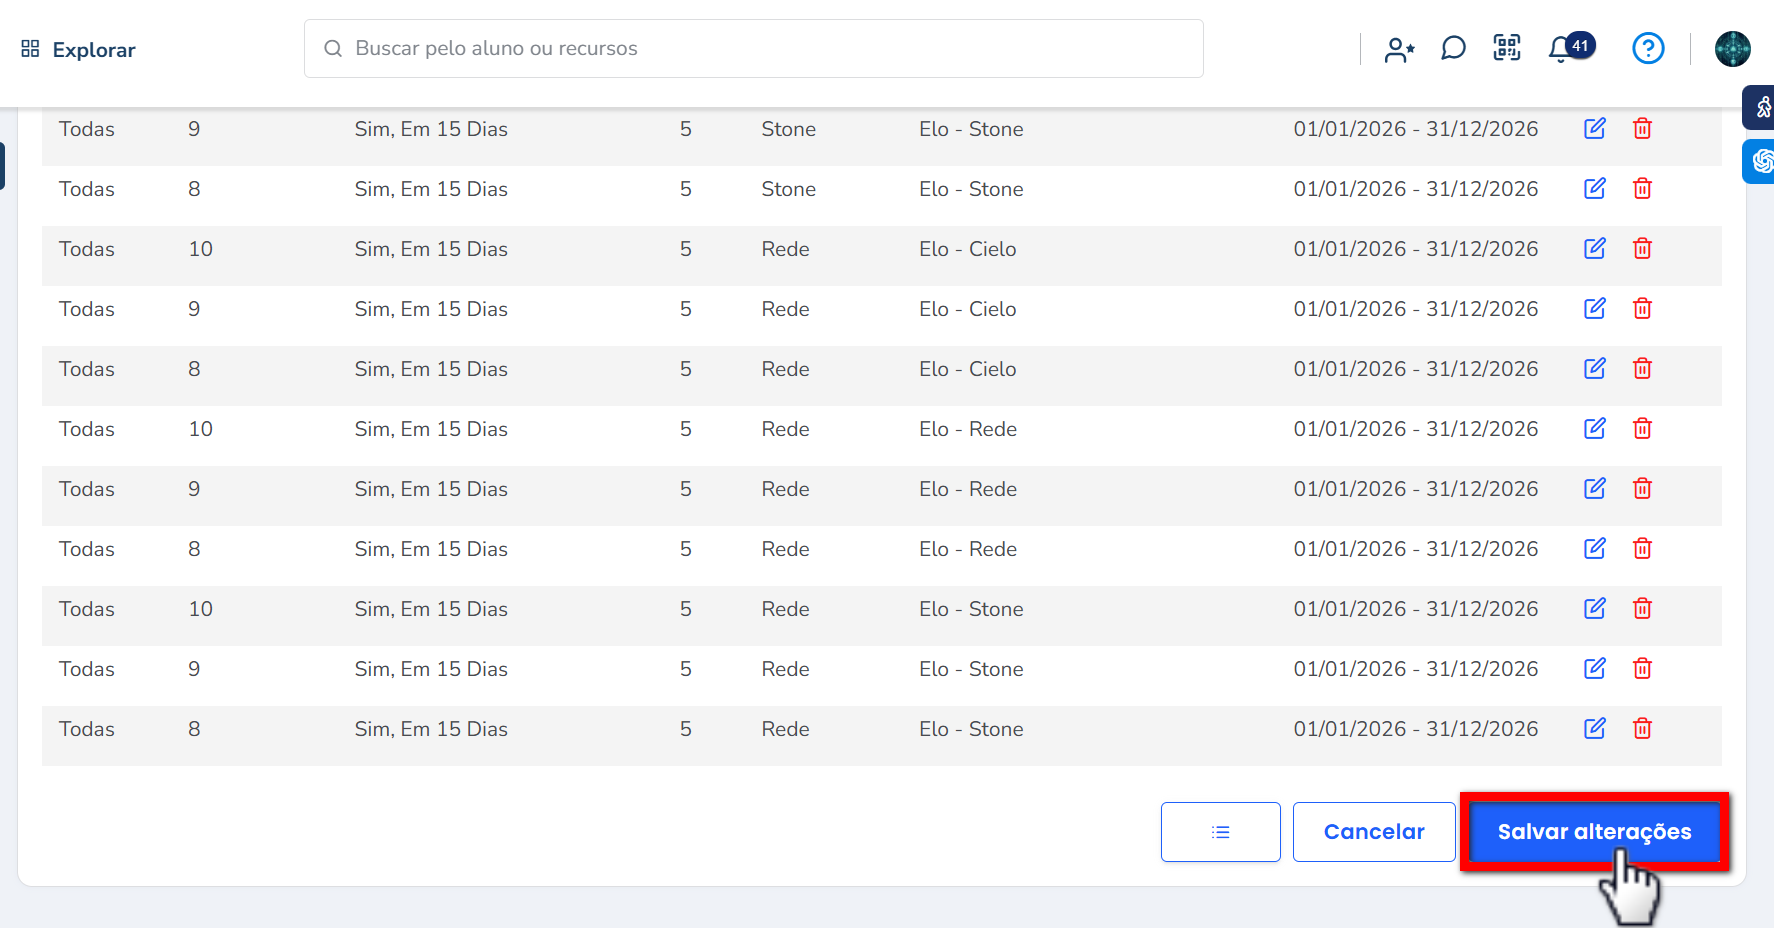
Task: Delete the 10 installments Elo - Cielo row
Action: point(1642,248)
